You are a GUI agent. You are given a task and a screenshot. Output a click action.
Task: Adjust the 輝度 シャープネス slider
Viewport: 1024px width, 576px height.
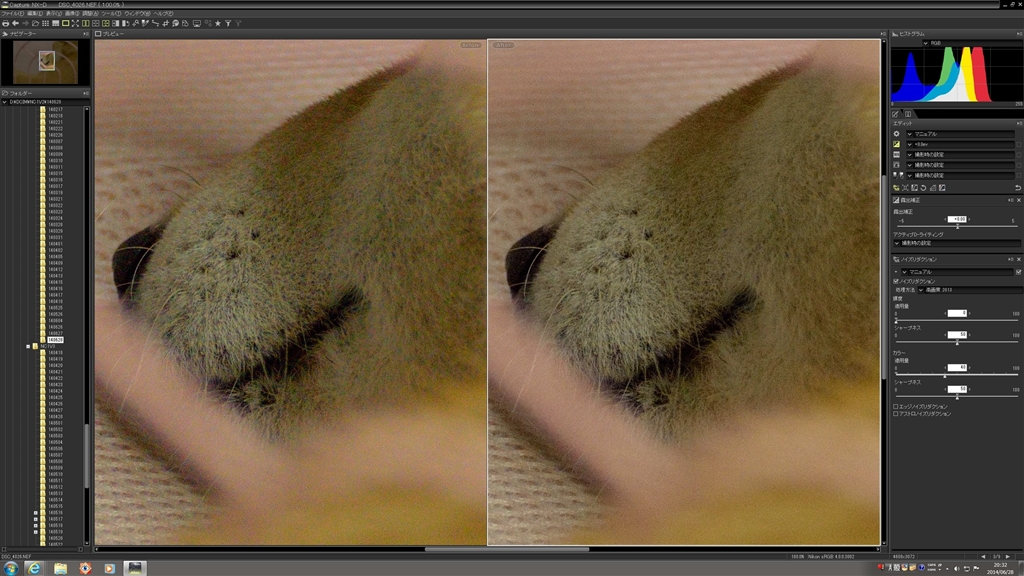point(957,342)
